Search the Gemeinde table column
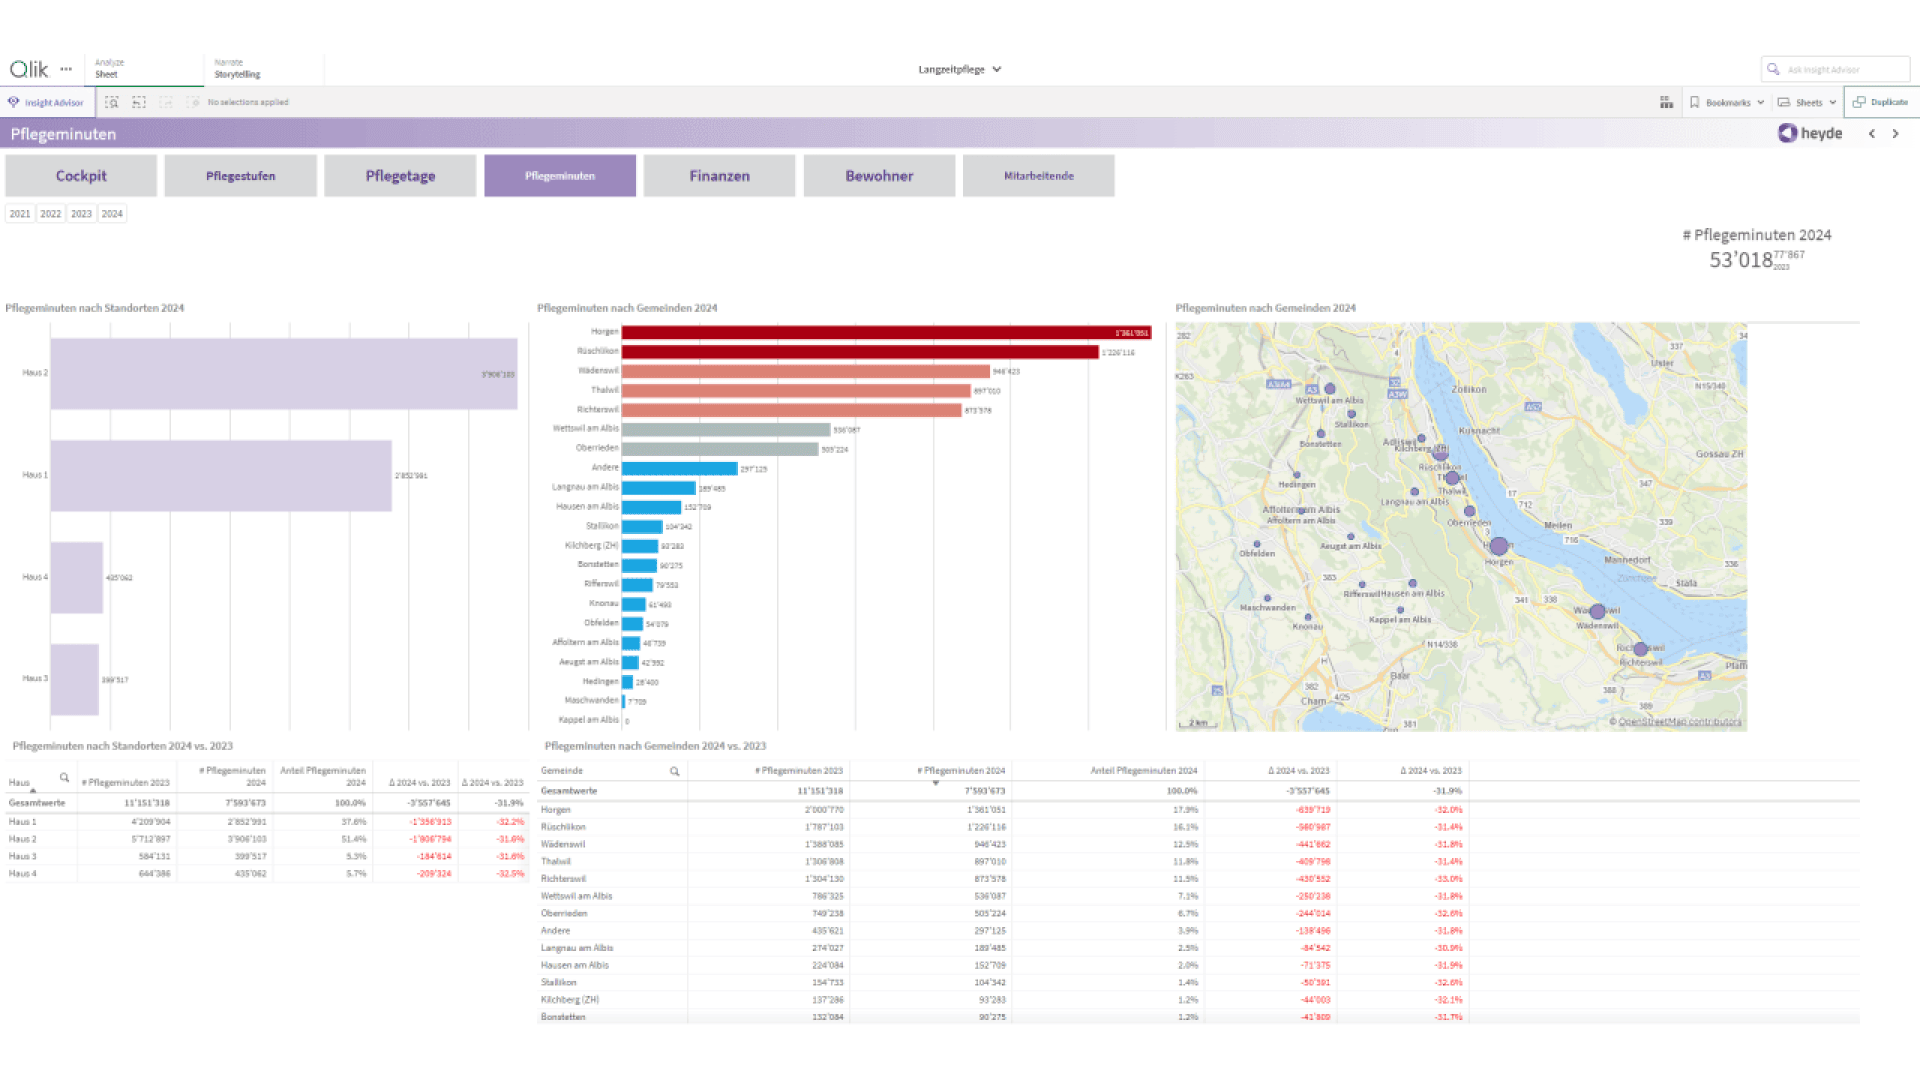The height and width of the screenshot is (1080, 1920). click(675, 771)
